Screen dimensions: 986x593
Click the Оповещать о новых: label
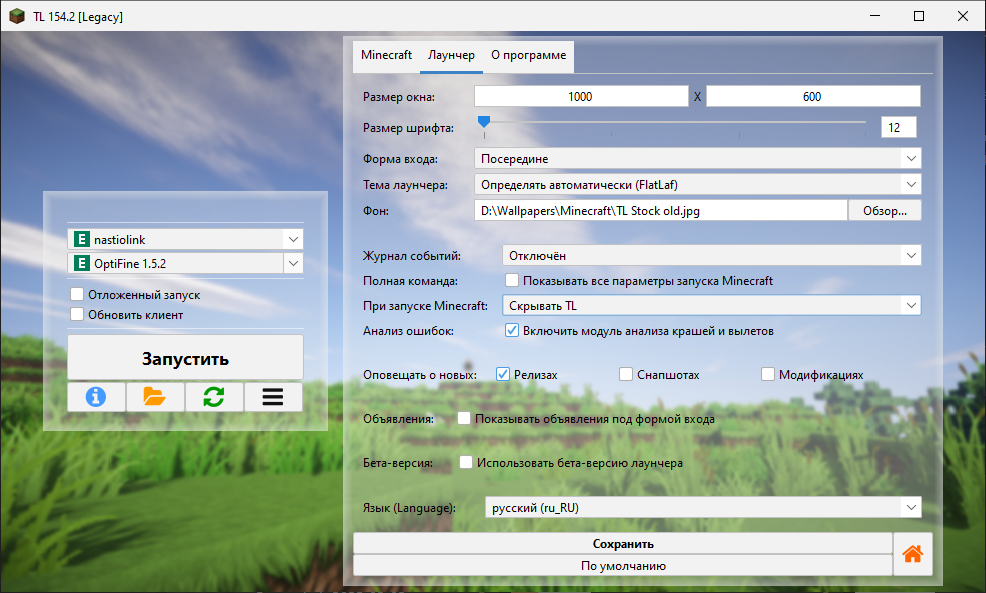[419, 375]
